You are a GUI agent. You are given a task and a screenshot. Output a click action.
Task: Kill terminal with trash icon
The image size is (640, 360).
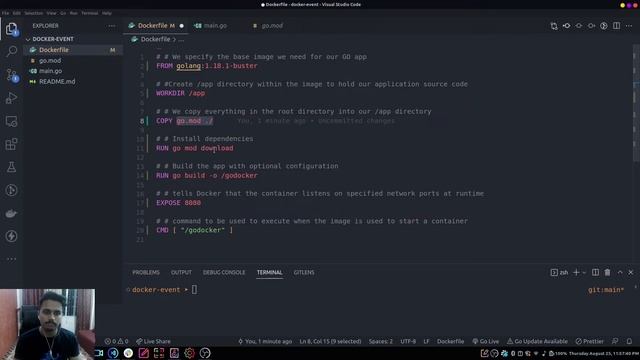[607, 272]
